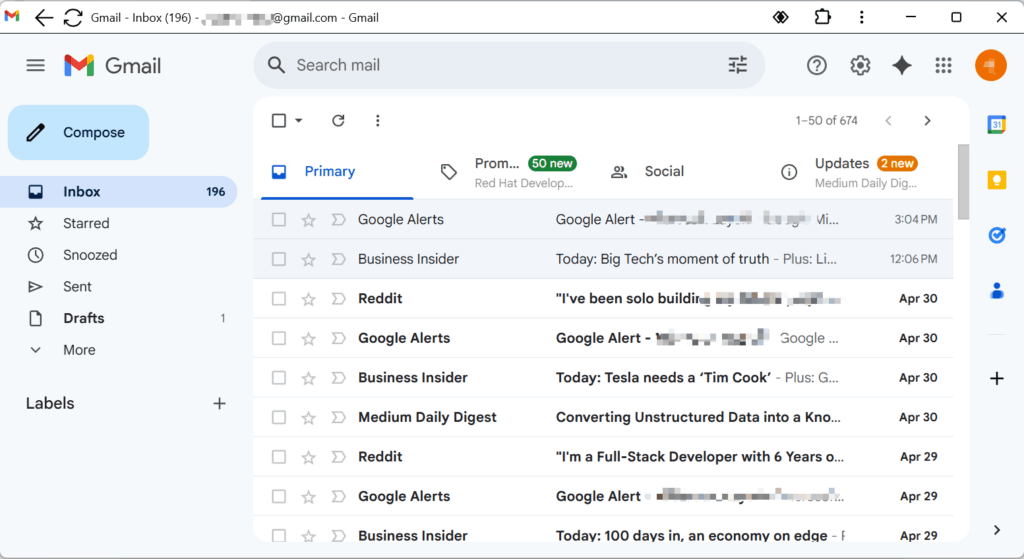Screen dimensions: 1024x559
Task: Open the Gemini sparkle icon
Action: click(902, 65)
